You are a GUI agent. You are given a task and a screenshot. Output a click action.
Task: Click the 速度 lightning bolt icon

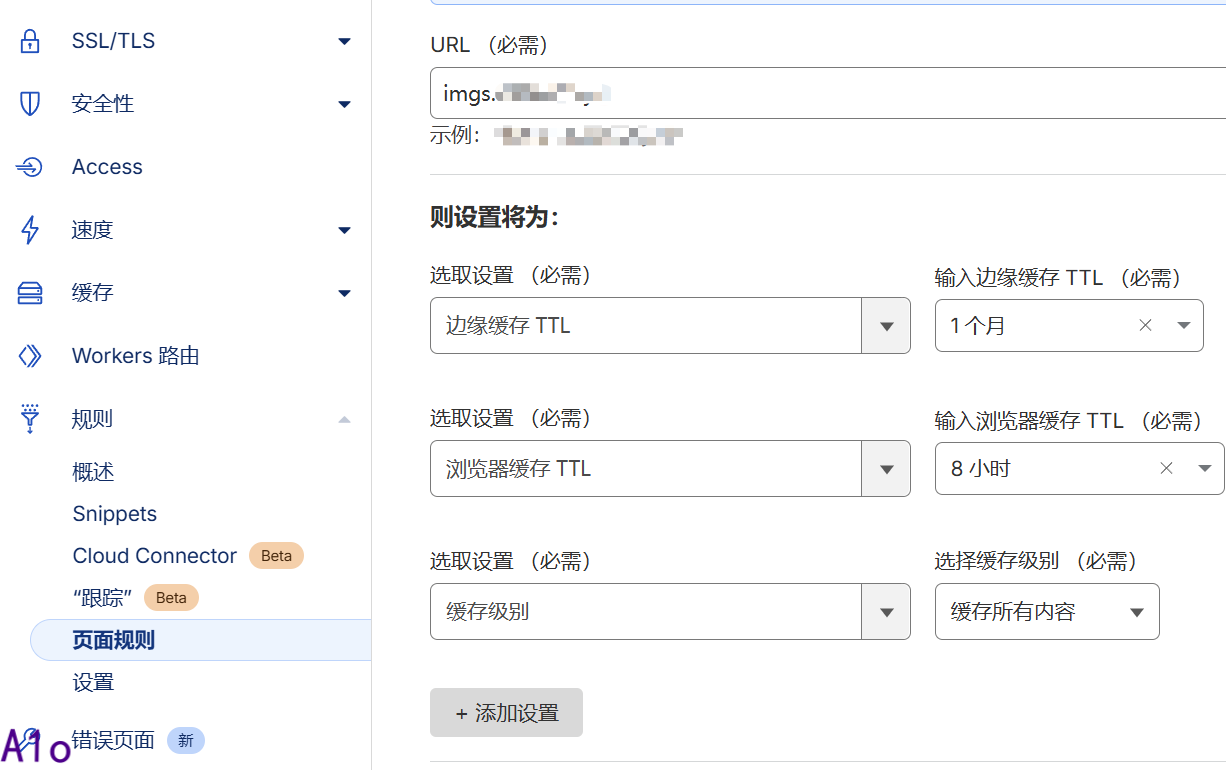click(30, 230)
